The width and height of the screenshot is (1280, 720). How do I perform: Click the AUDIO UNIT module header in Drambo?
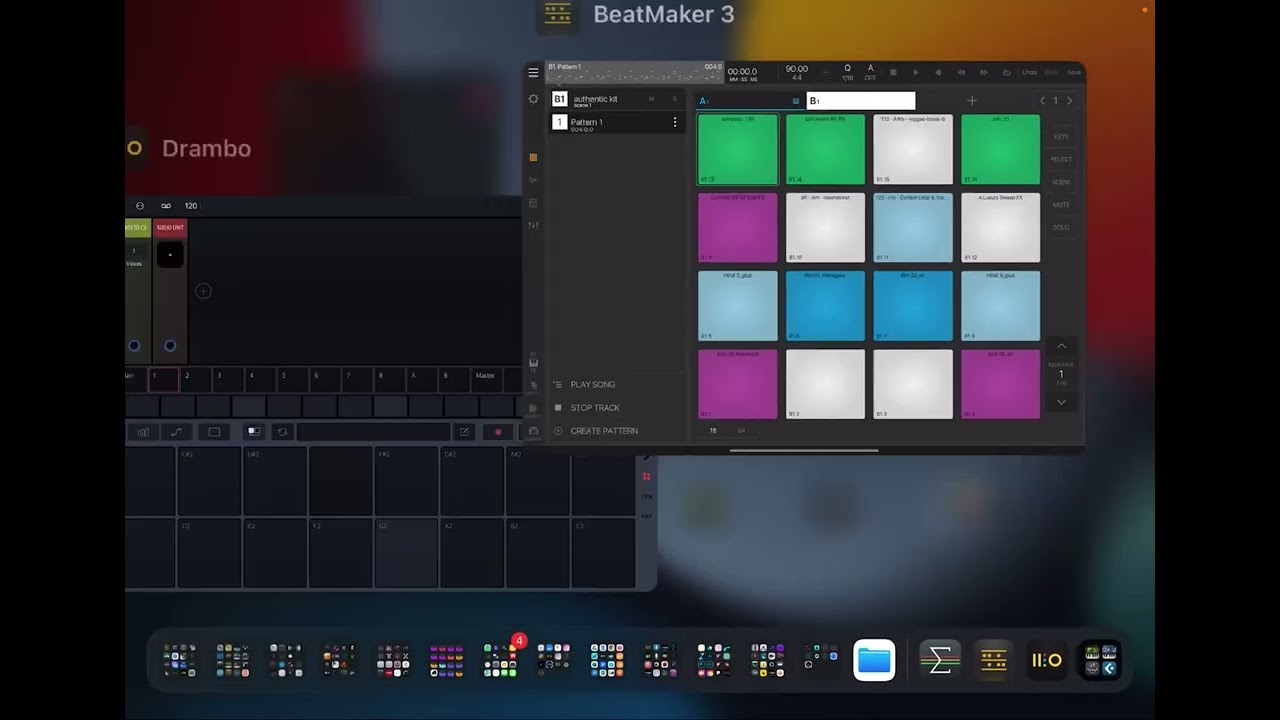[170, 228]
